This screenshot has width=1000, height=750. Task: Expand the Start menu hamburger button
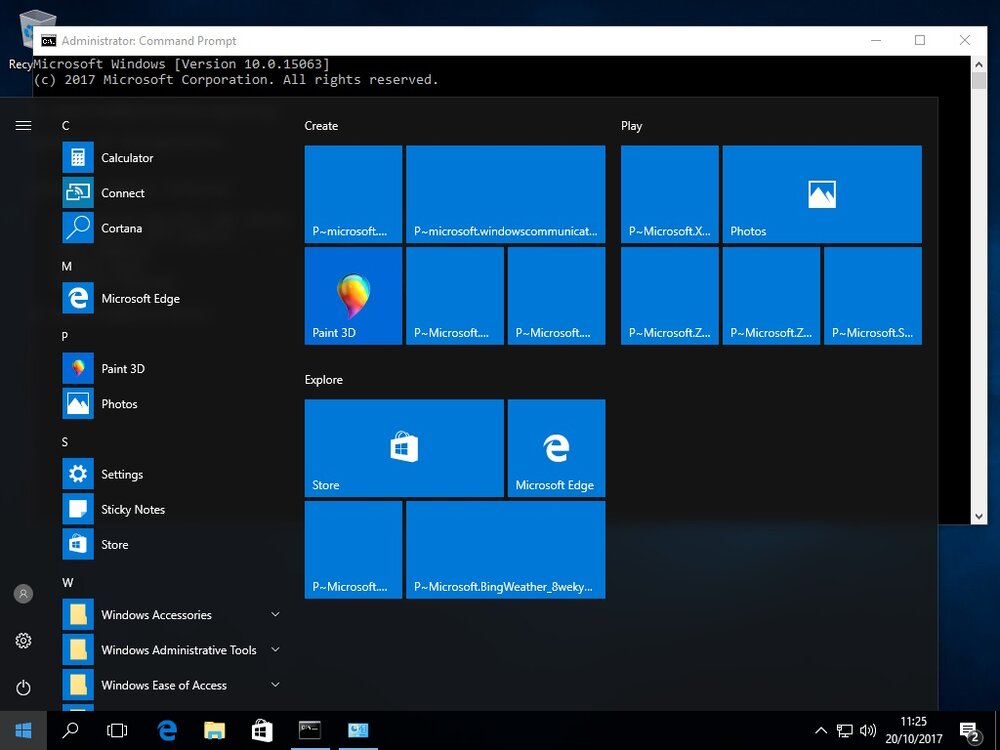pos(23,126)
